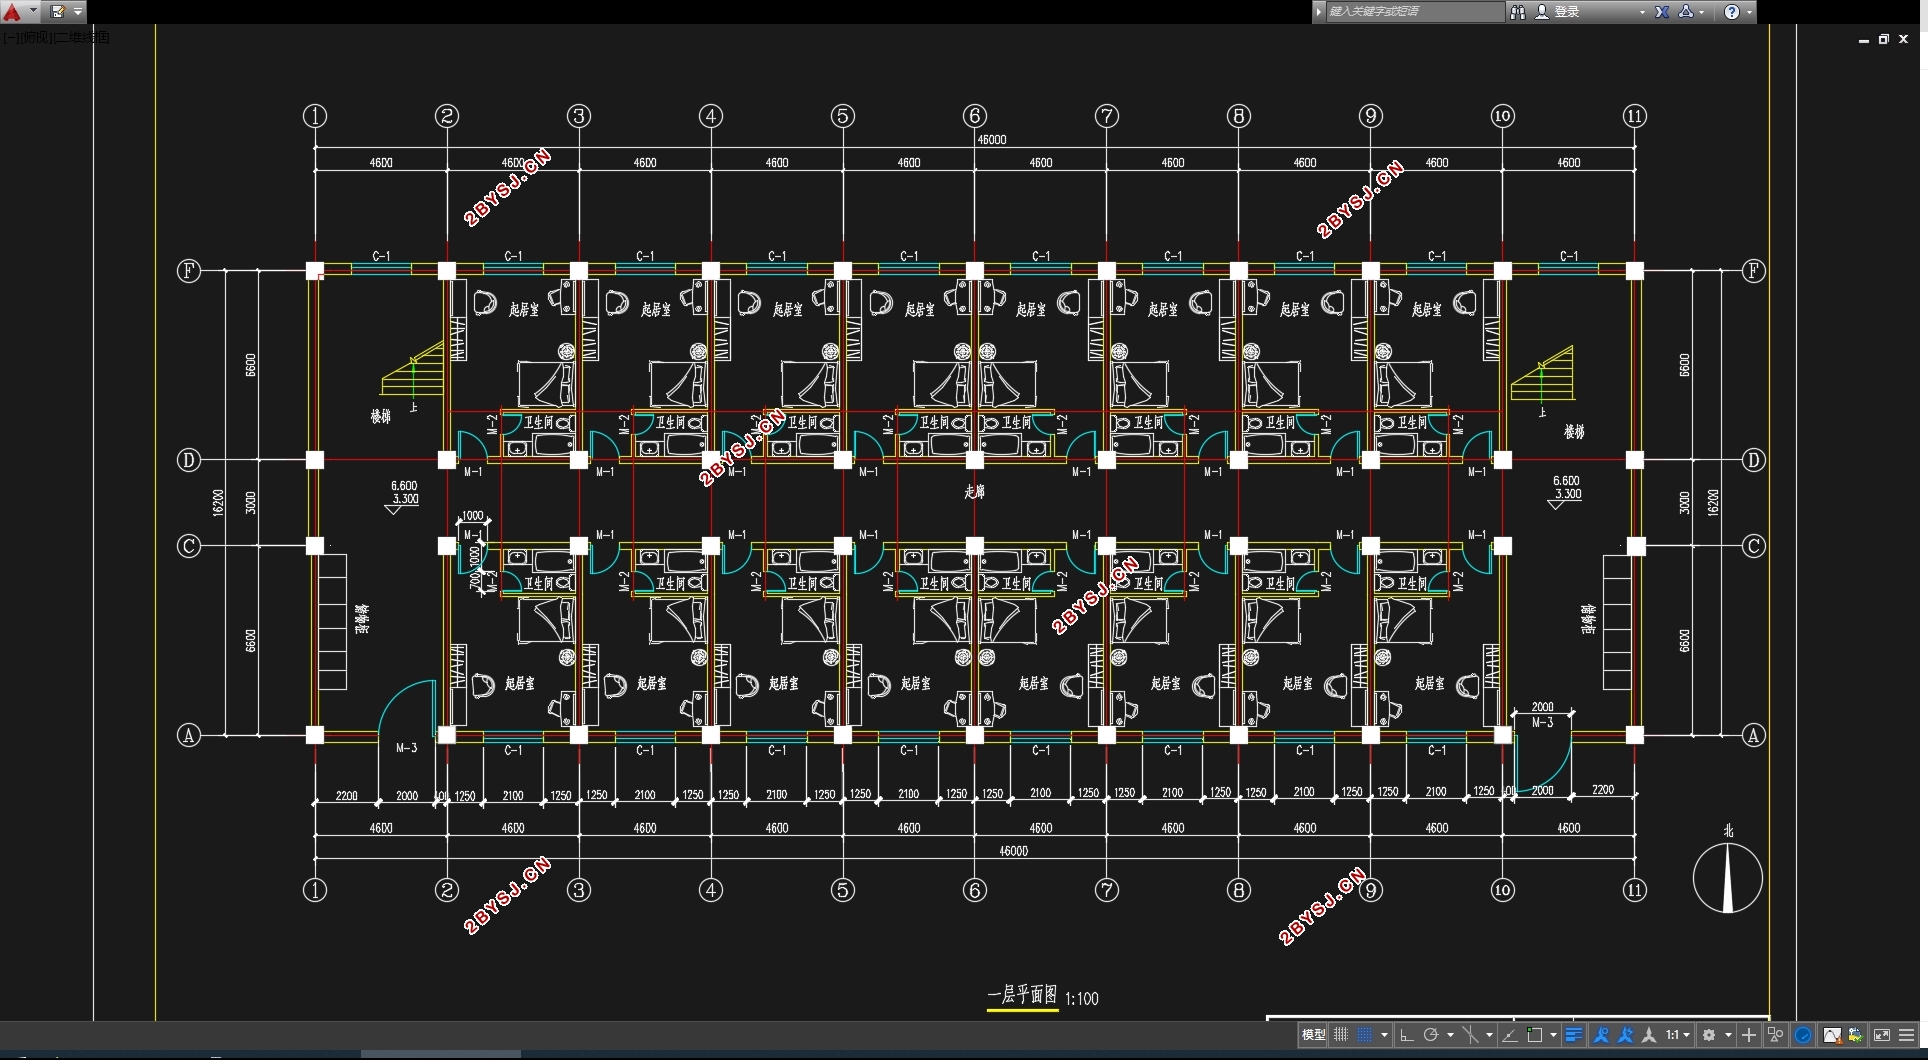Open the 二维线框 visual style menu

[82, 37]
